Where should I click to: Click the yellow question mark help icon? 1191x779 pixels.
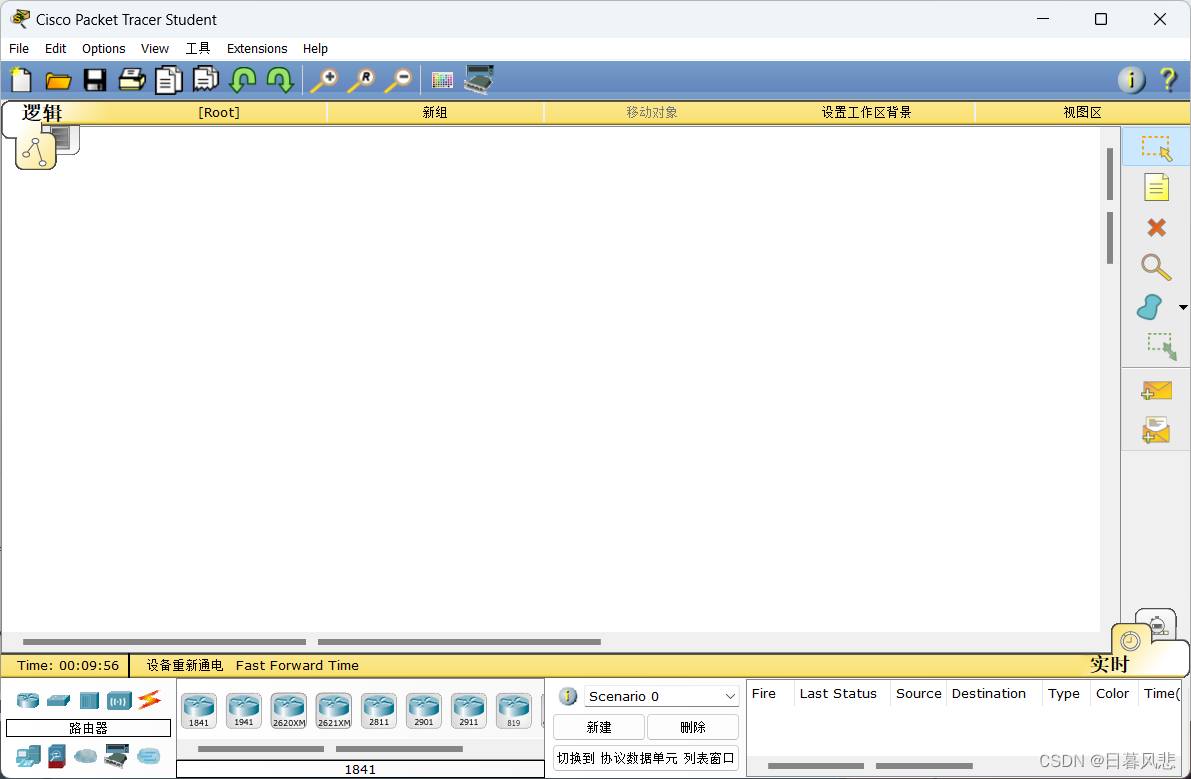[x=1168, y=80]
